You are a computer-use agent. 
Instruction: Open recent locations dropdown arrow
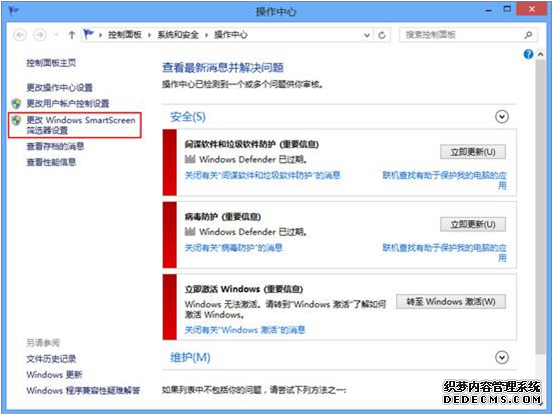(x=56, y=35)
